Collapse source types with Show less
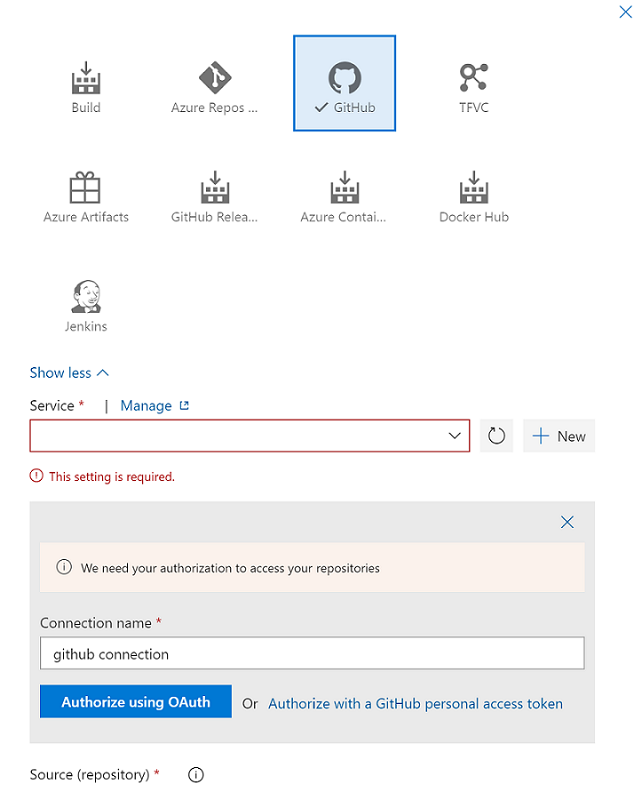 (x=69, y=373)
